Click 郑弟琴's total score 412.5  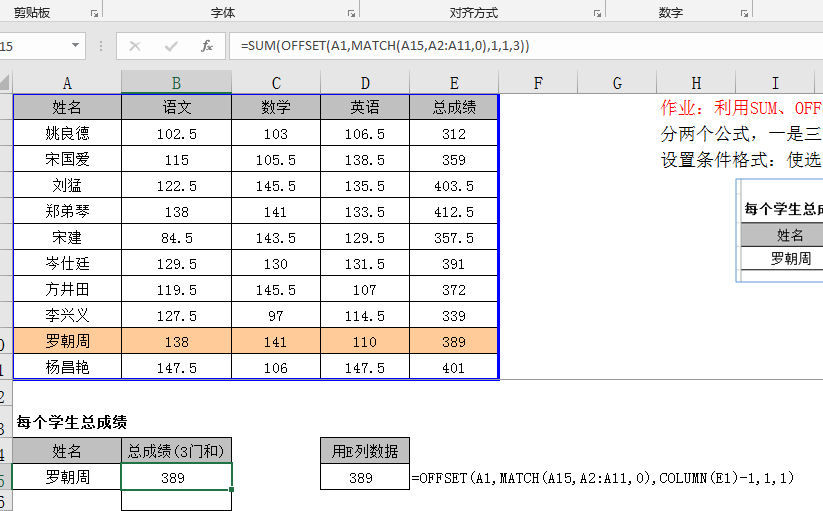(x=454, y=211)
